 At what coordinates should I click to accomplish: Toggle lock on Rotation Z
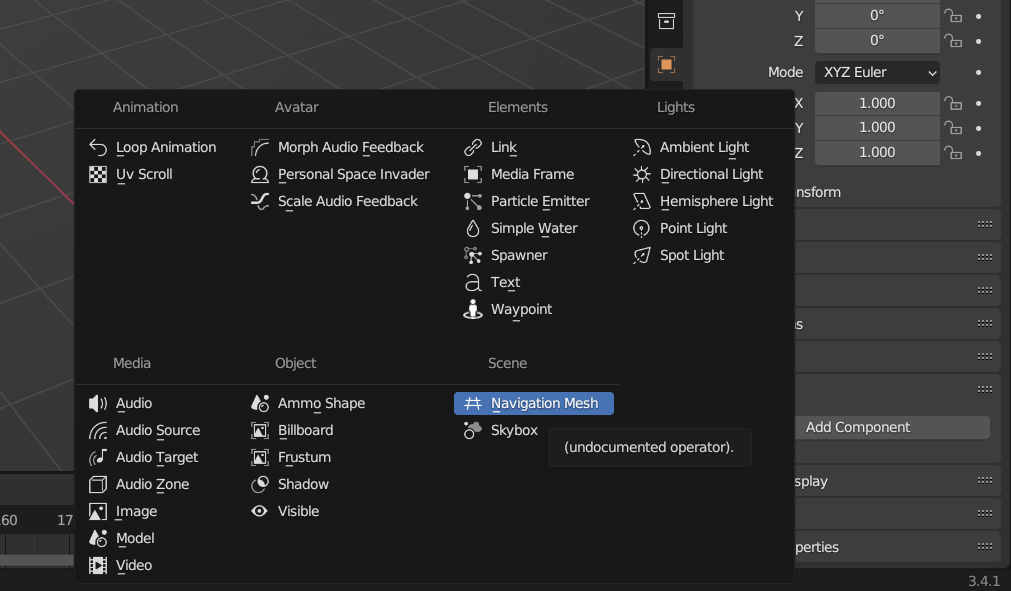(954, 41)
